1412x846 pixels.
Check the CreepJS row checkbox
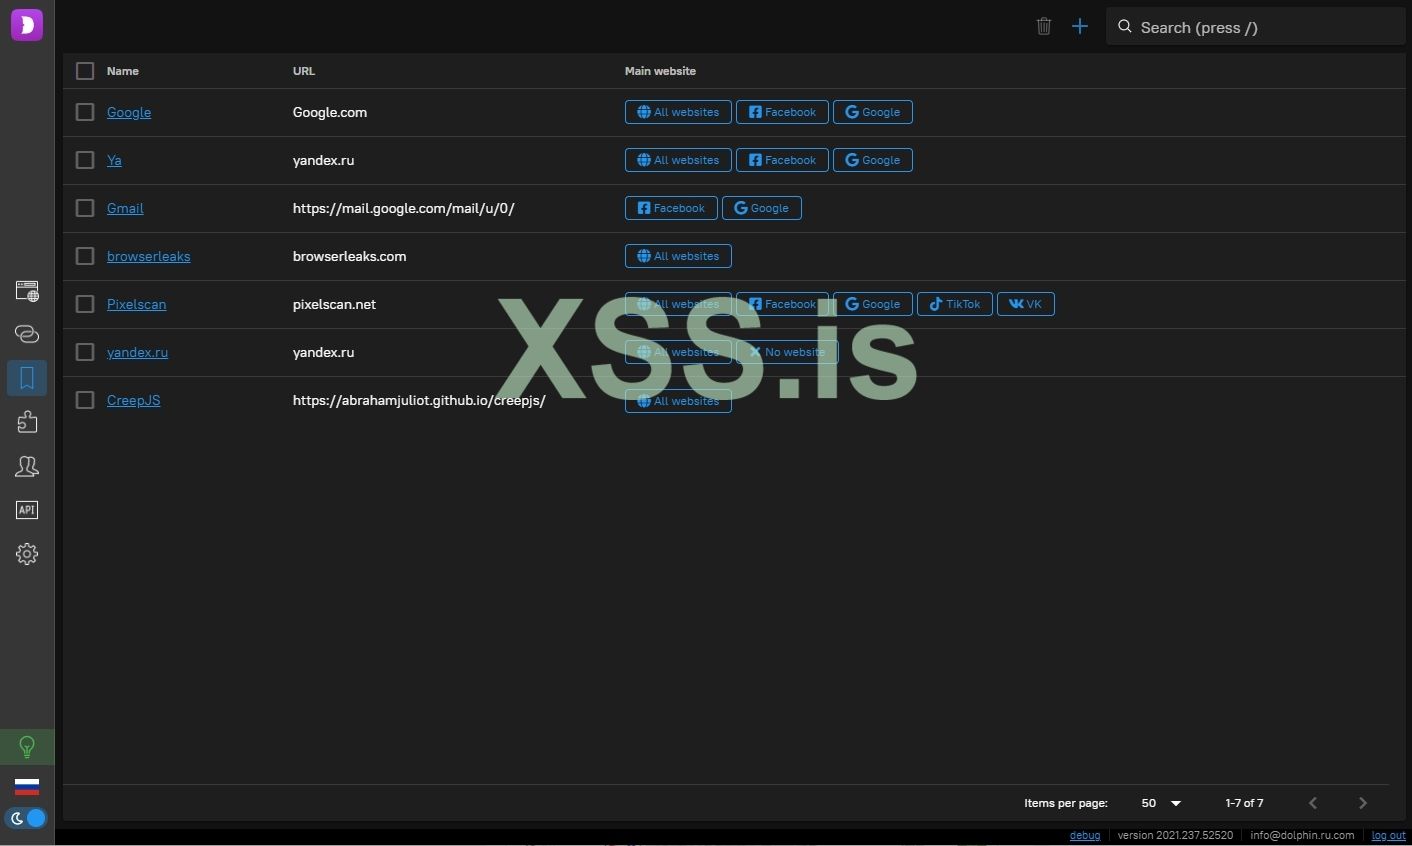point(85,400)
